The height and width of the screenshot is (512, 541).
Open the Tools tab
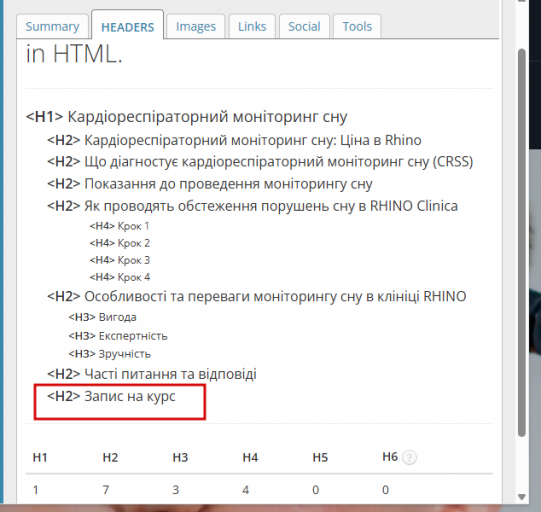pos(357,27)
